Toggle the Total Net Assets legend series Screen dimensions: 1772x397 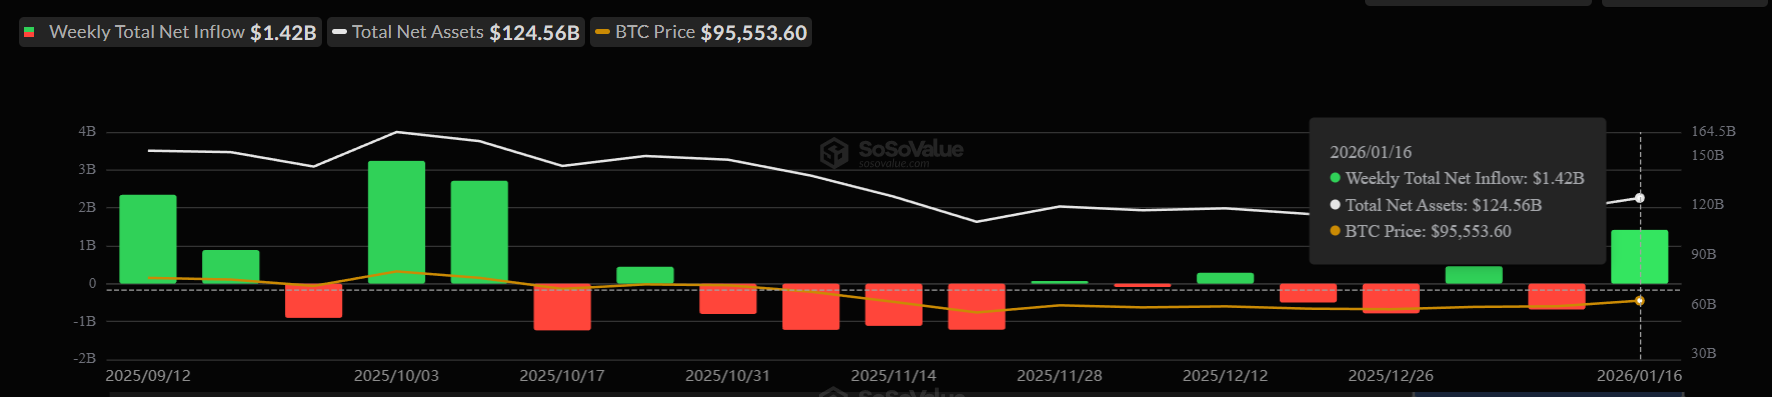[456, 32]
